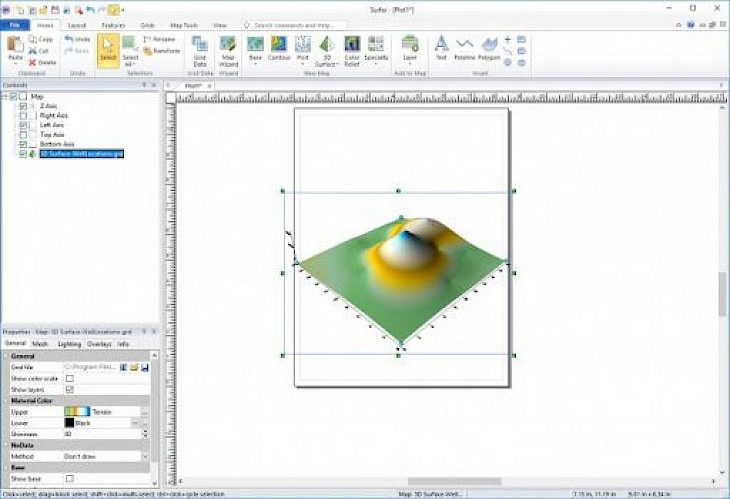
Task: Open the quick access toolbar customize arrow
Action: coord(123,10)
